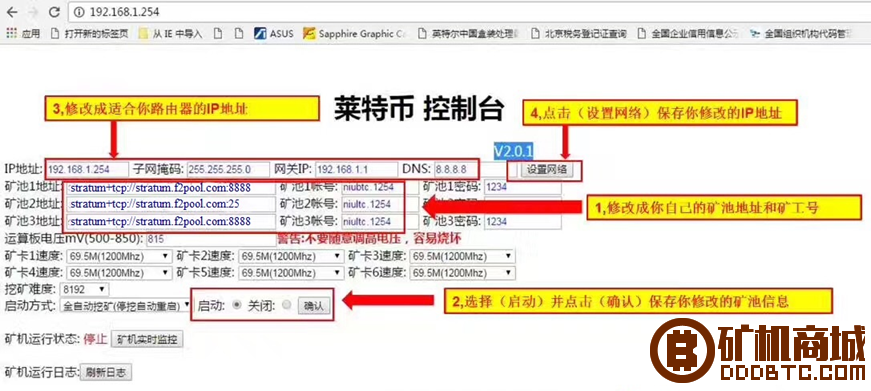Click the IP地址 field with 192.168.1.254
The height and width of the screenshot is (391, 871).
click(87, 169)
